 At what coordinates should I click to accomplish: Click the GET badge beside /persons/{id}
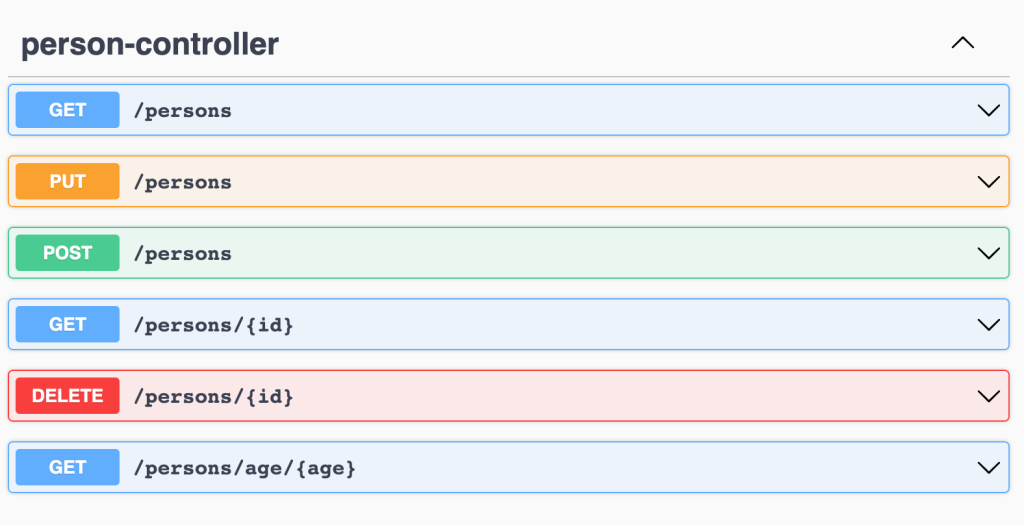click(x=68, y=325)
